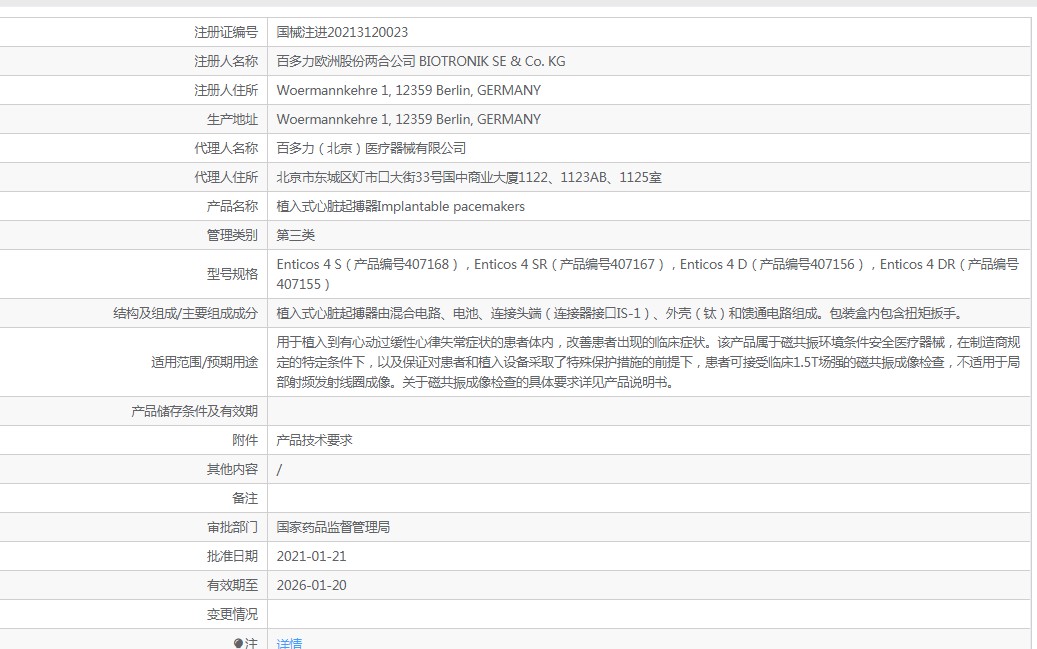Click the 变更情况 label

232,615
